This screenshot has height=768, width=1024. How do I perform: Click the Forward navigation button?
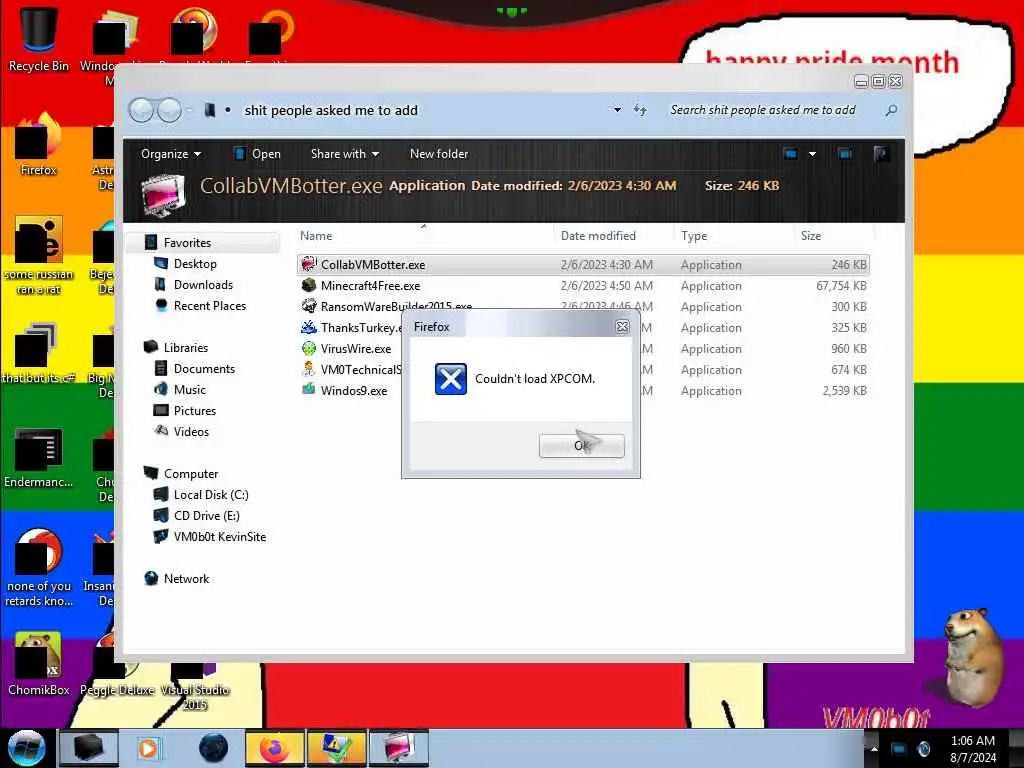169,110
